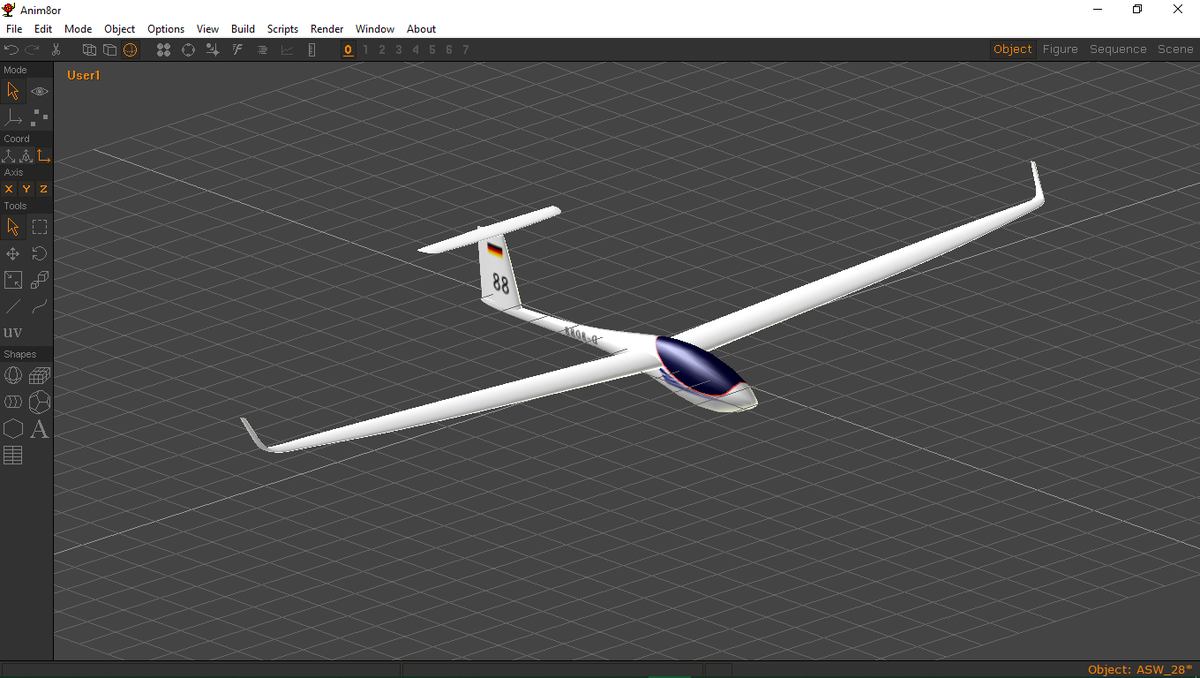
Task: Choose world coordinate system icon
Action: [9, 156]
